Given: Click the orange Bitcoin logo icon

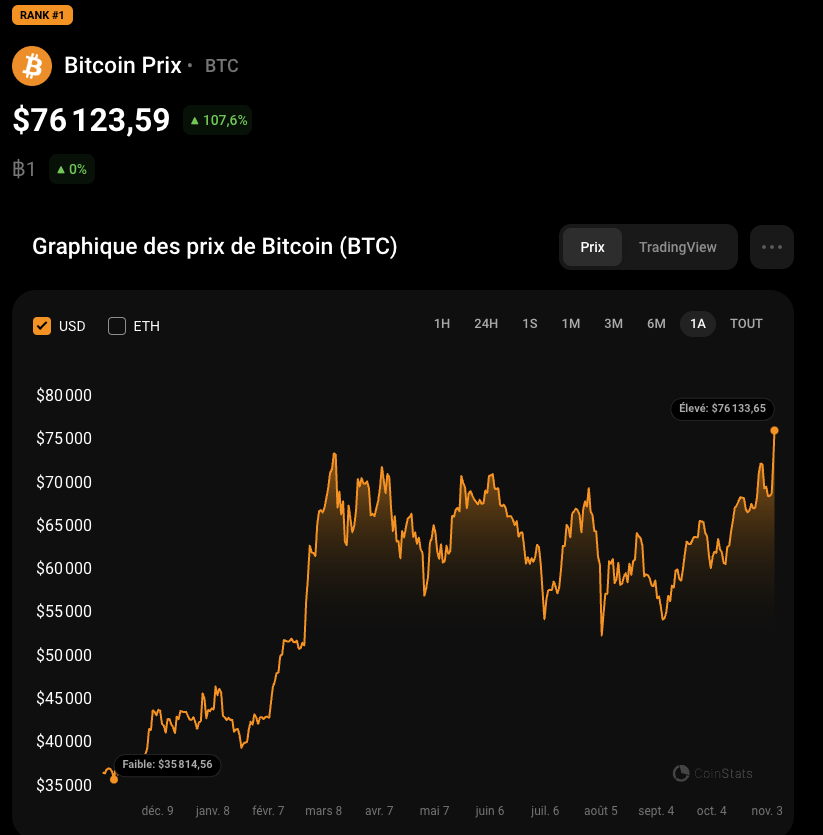Looking at the screenshot, I should pyautogui.click(x=32, y=66).
